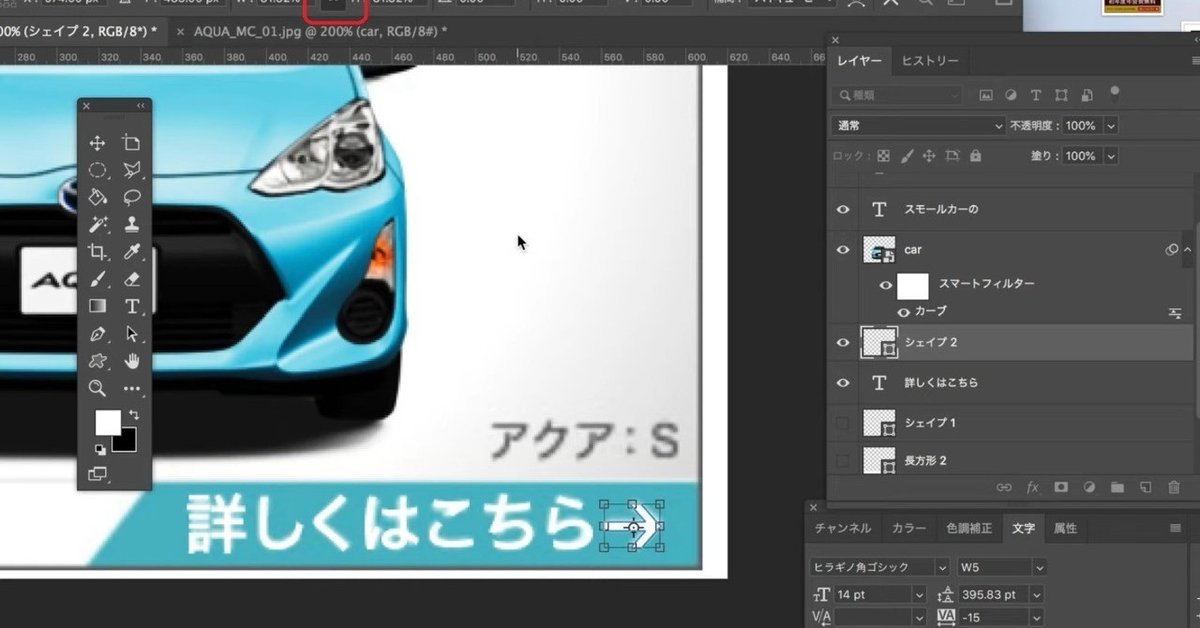The width and height of the screenshot is (1200, 628).
Task: Open the -15 tracking dropdown
Action: tap(1037, 619)
